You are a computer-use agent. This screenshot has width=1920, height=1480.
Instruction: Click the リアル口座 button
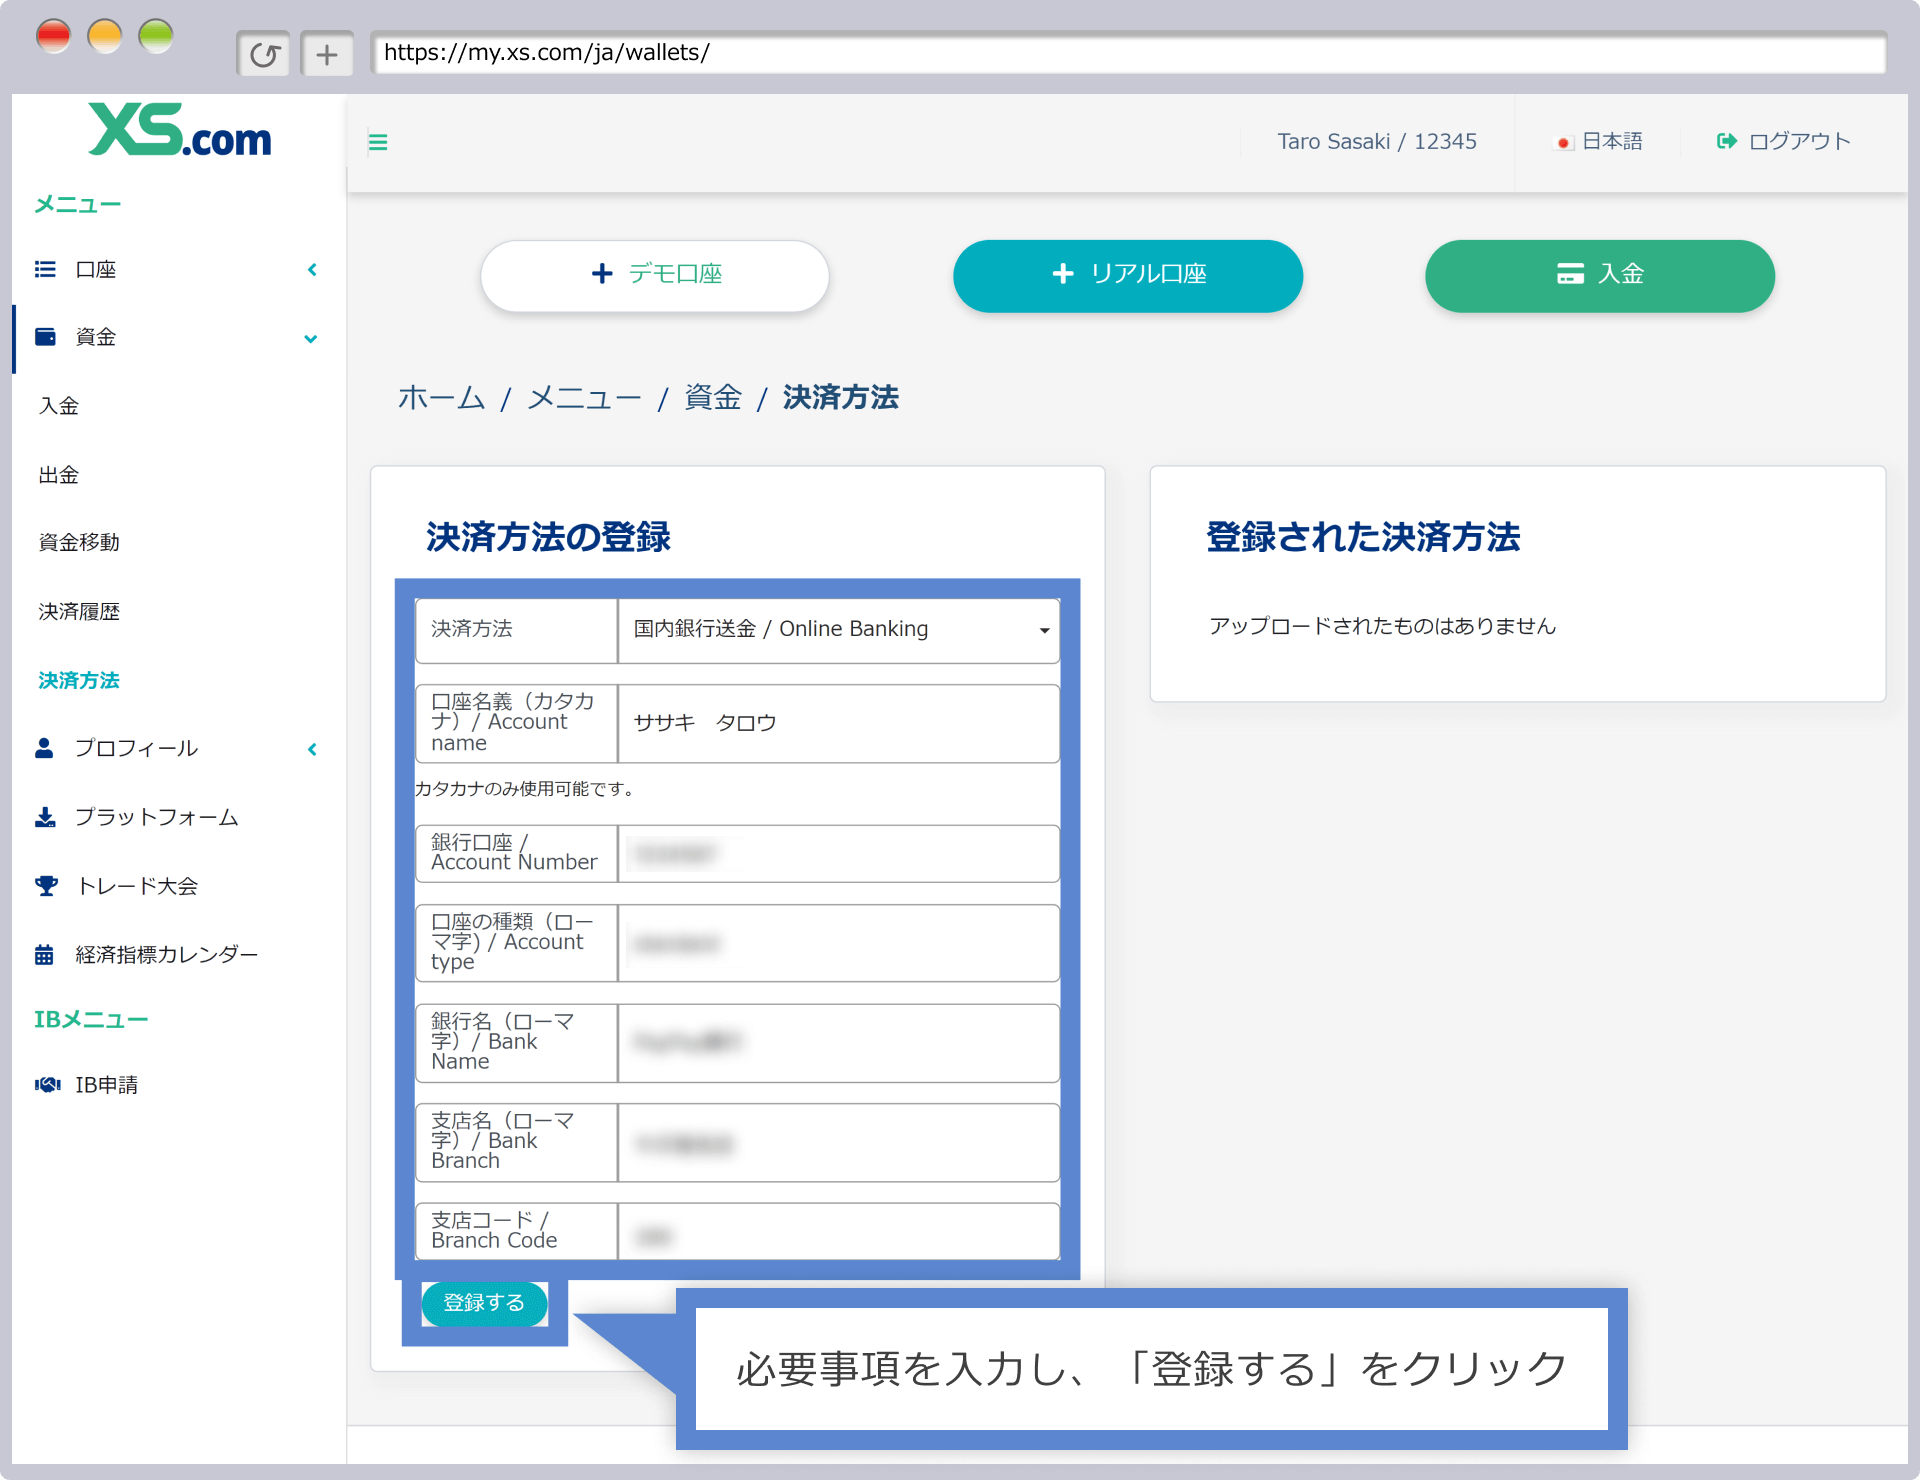(1128, 275)
